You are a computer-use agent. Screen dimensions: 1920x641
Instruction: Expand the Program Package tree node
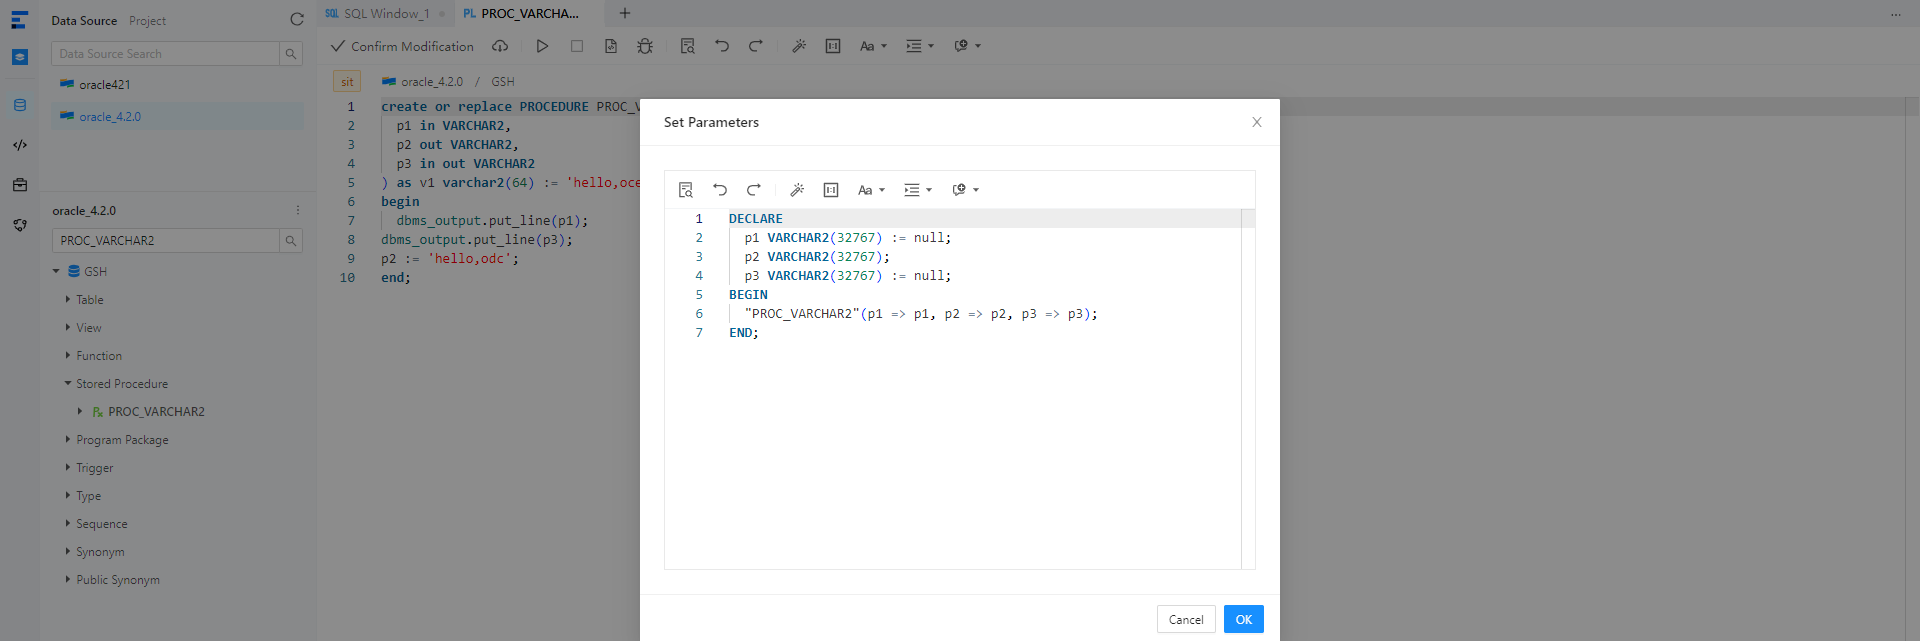(x=68, y=440)
